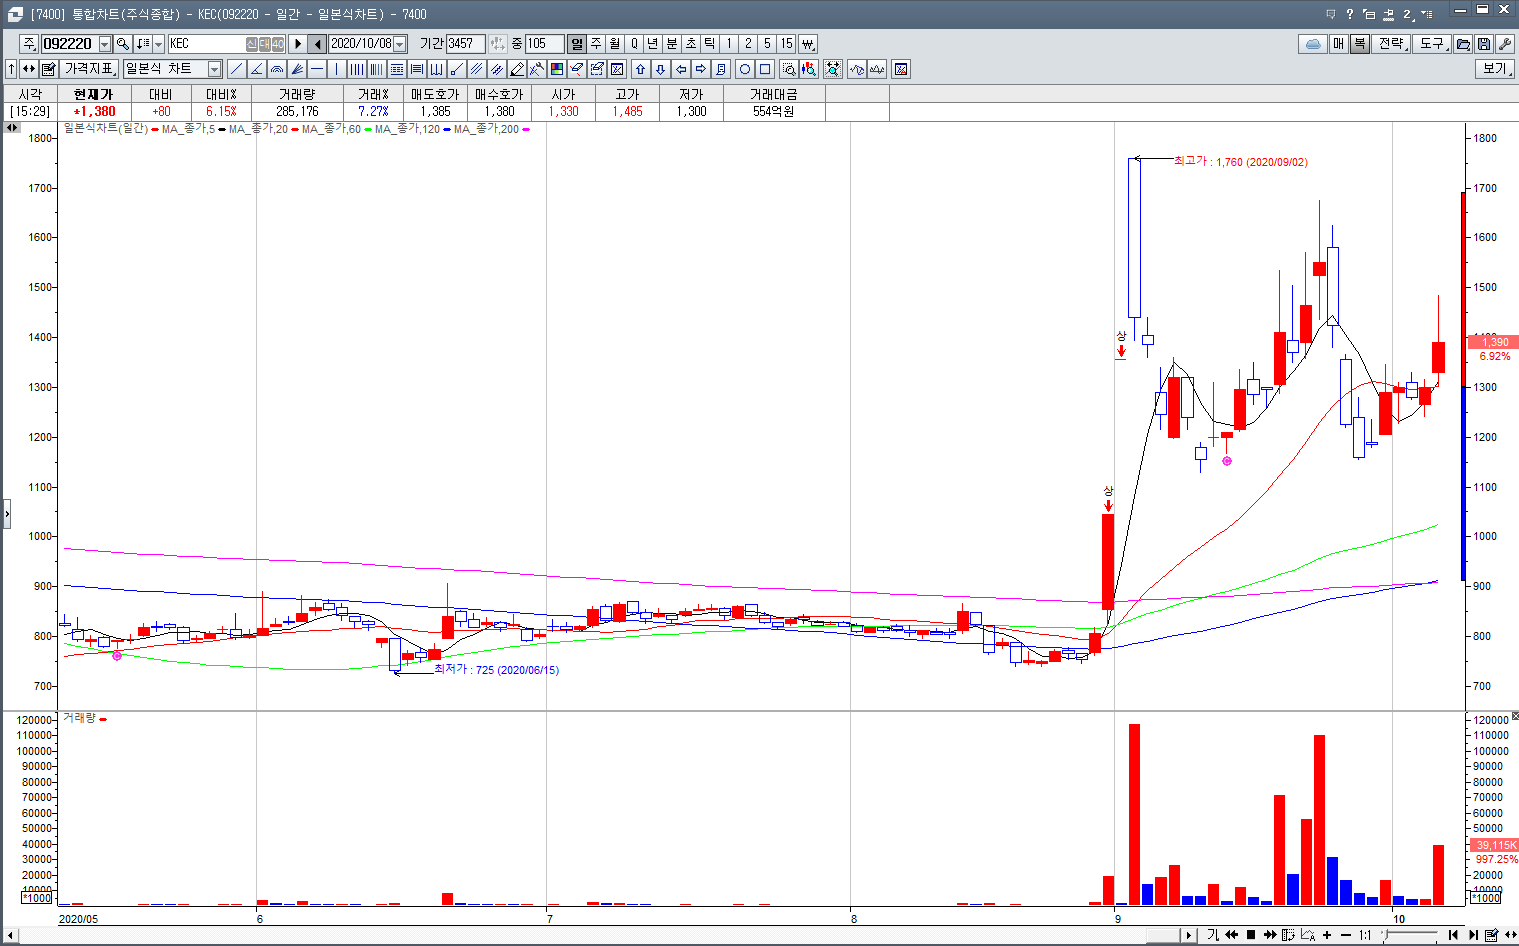Toggle the tick (틱) period button
This screenshot has height=946, width=1519.
pyautogui.click(x=710, y=44)
